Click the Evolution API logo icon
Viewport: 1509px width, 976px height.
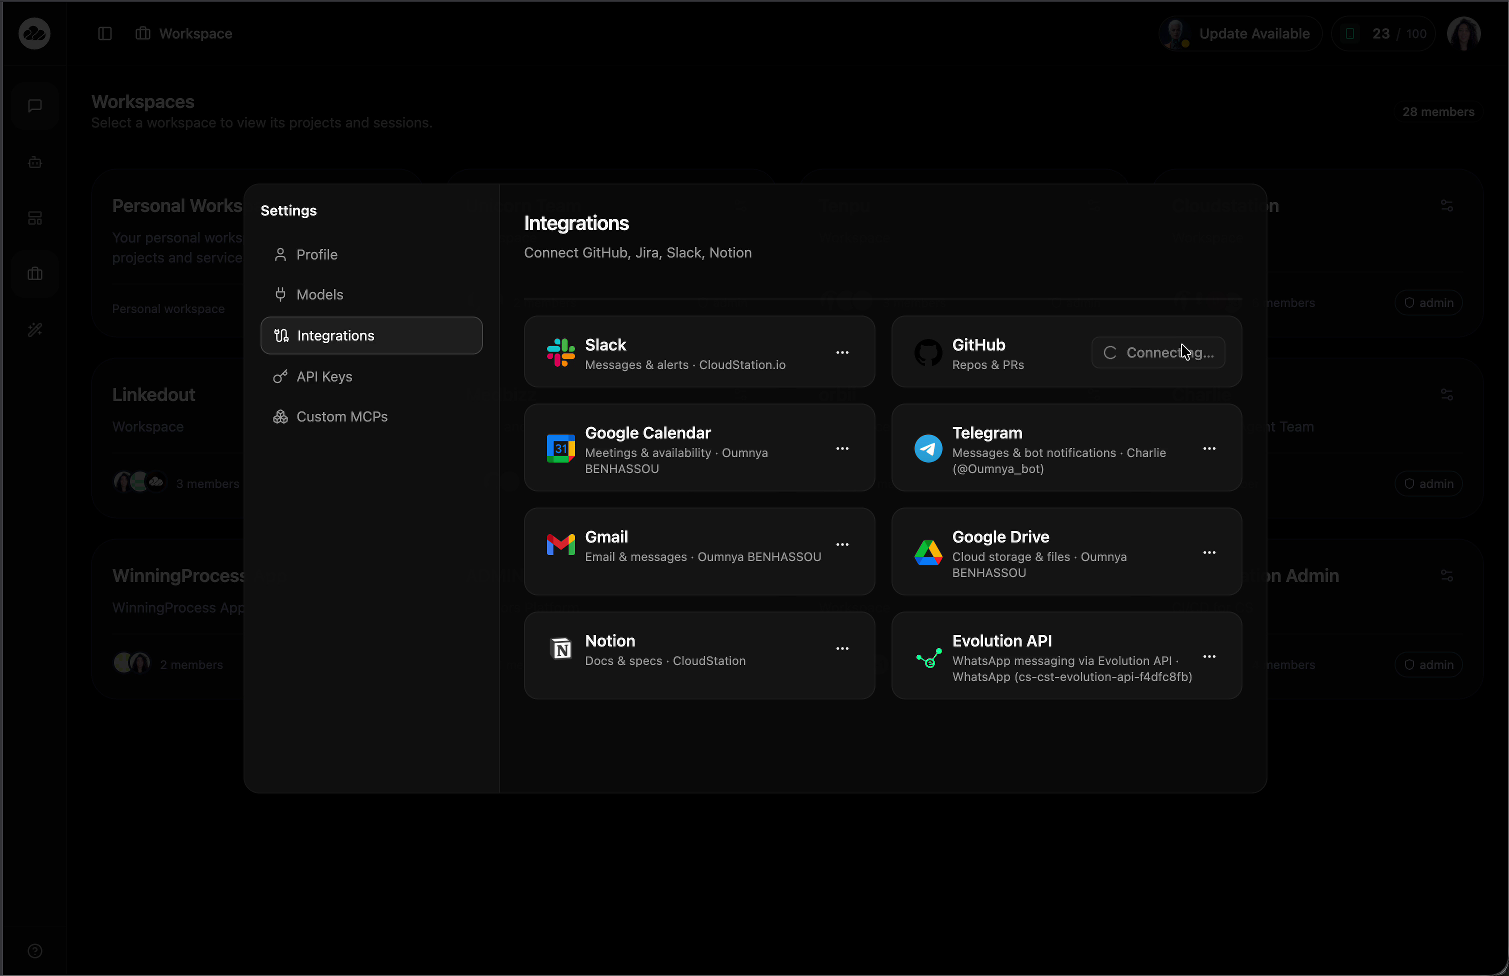pyautogui.click(x=928, y=658)
